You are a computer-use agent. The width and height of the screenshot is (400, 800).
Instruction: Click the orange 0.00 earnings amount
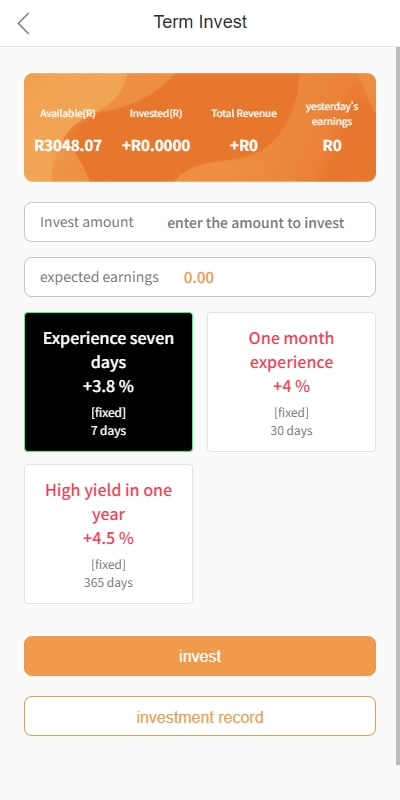coord(198,278)
